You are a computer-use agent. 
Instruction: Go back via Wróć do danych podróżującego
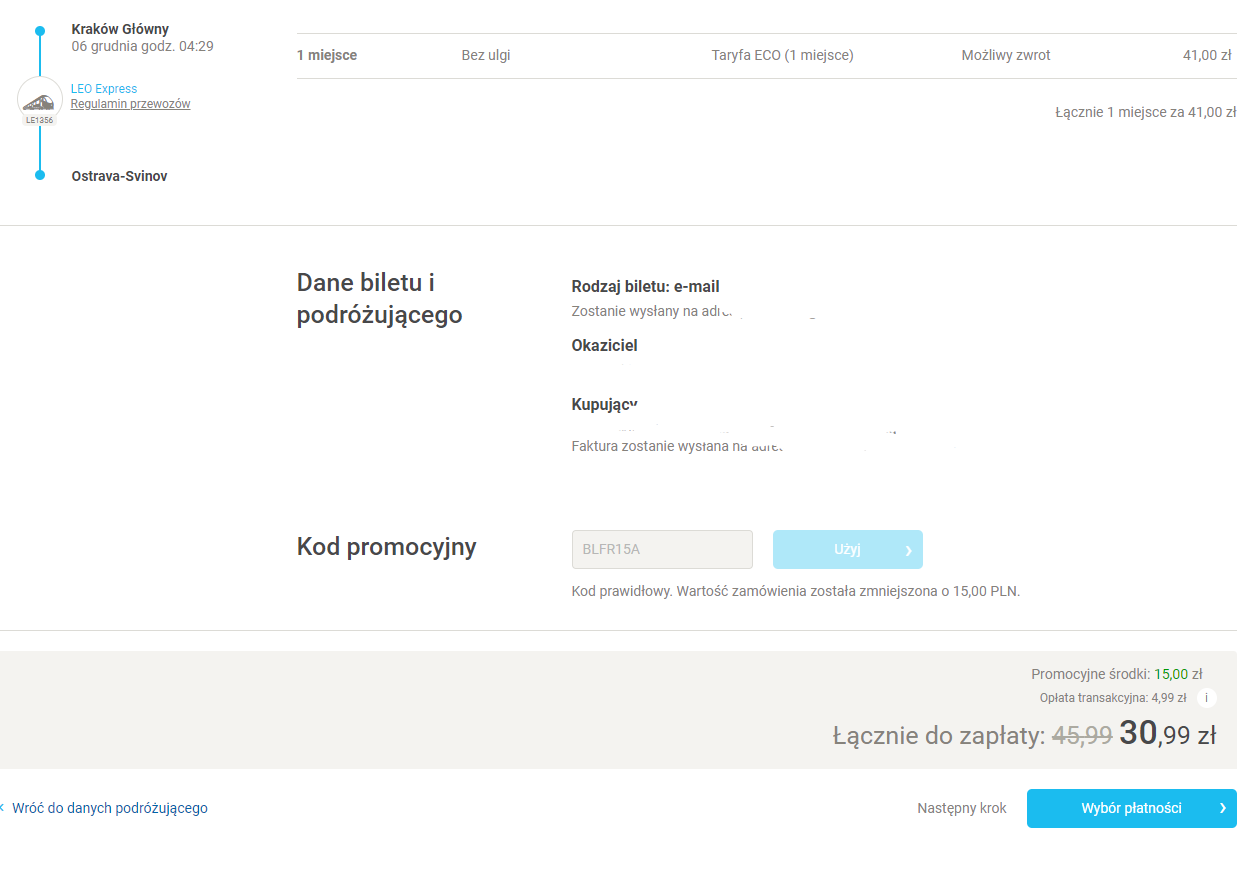(x=110, y=808)
